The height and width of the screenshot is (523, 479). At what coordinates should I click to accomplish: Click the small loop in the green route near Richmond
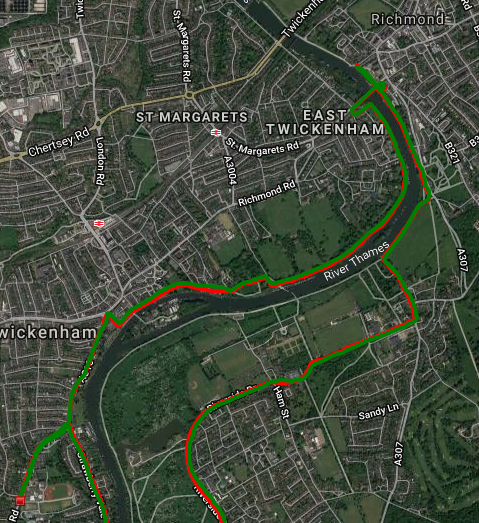[381, 86]
